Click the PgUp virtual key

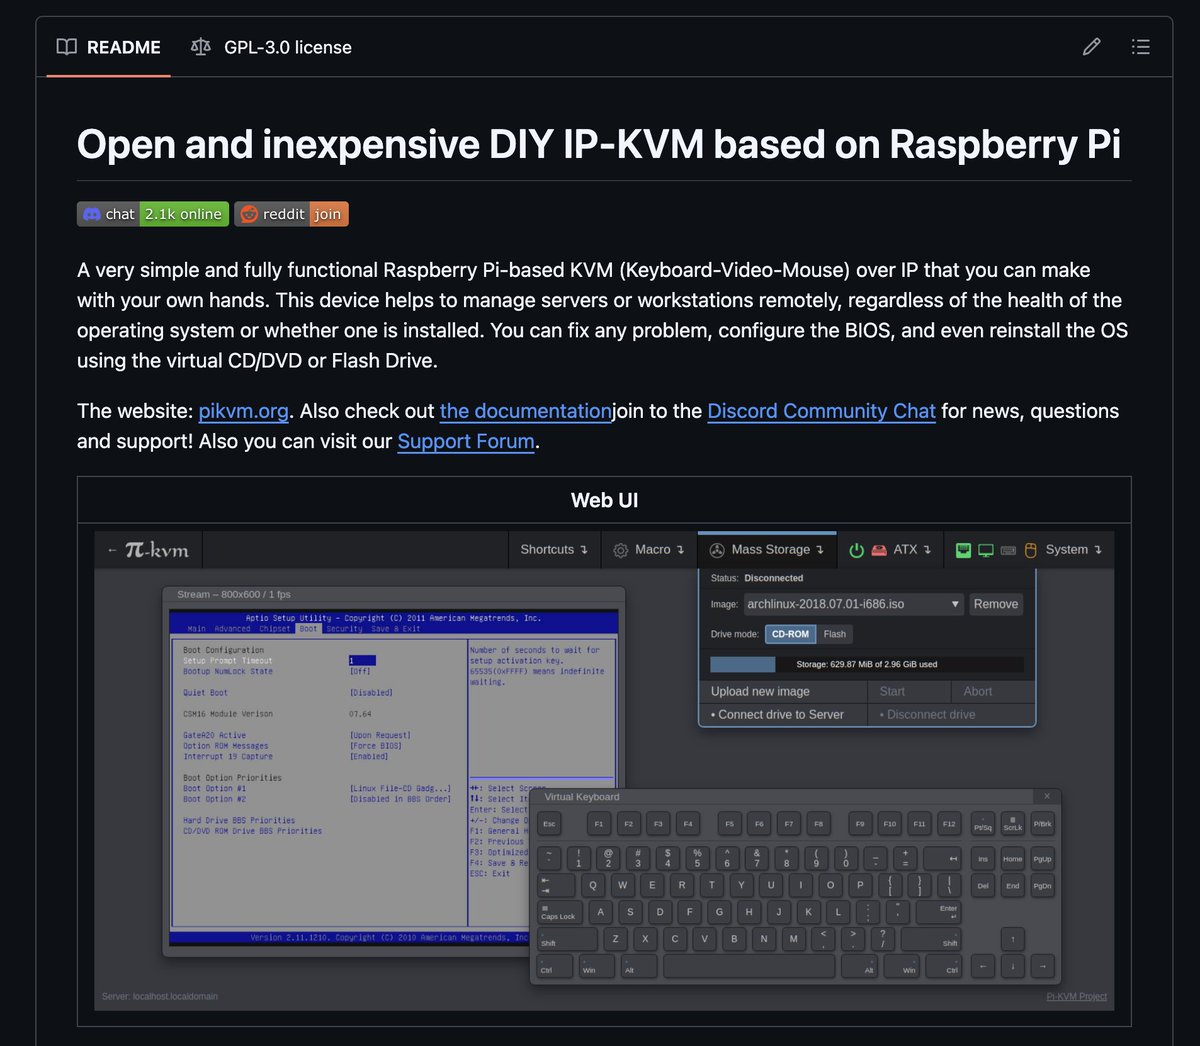pyautogui.click(x=1043, y=858)
